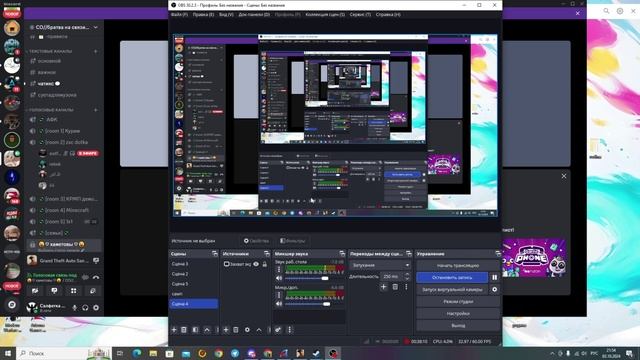Open scene filters icon in Сцены toolbar
The height and width of the screenshot is (360, 640).
pos(196,329)
